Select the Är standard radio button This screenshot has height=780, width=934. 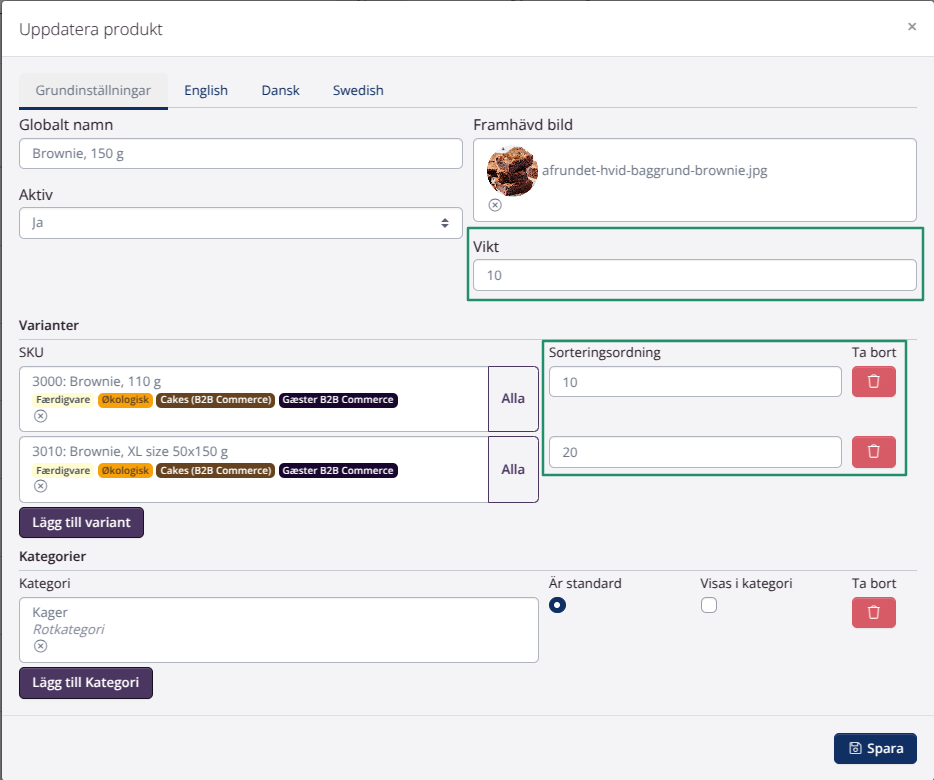[x=558, y=605]
